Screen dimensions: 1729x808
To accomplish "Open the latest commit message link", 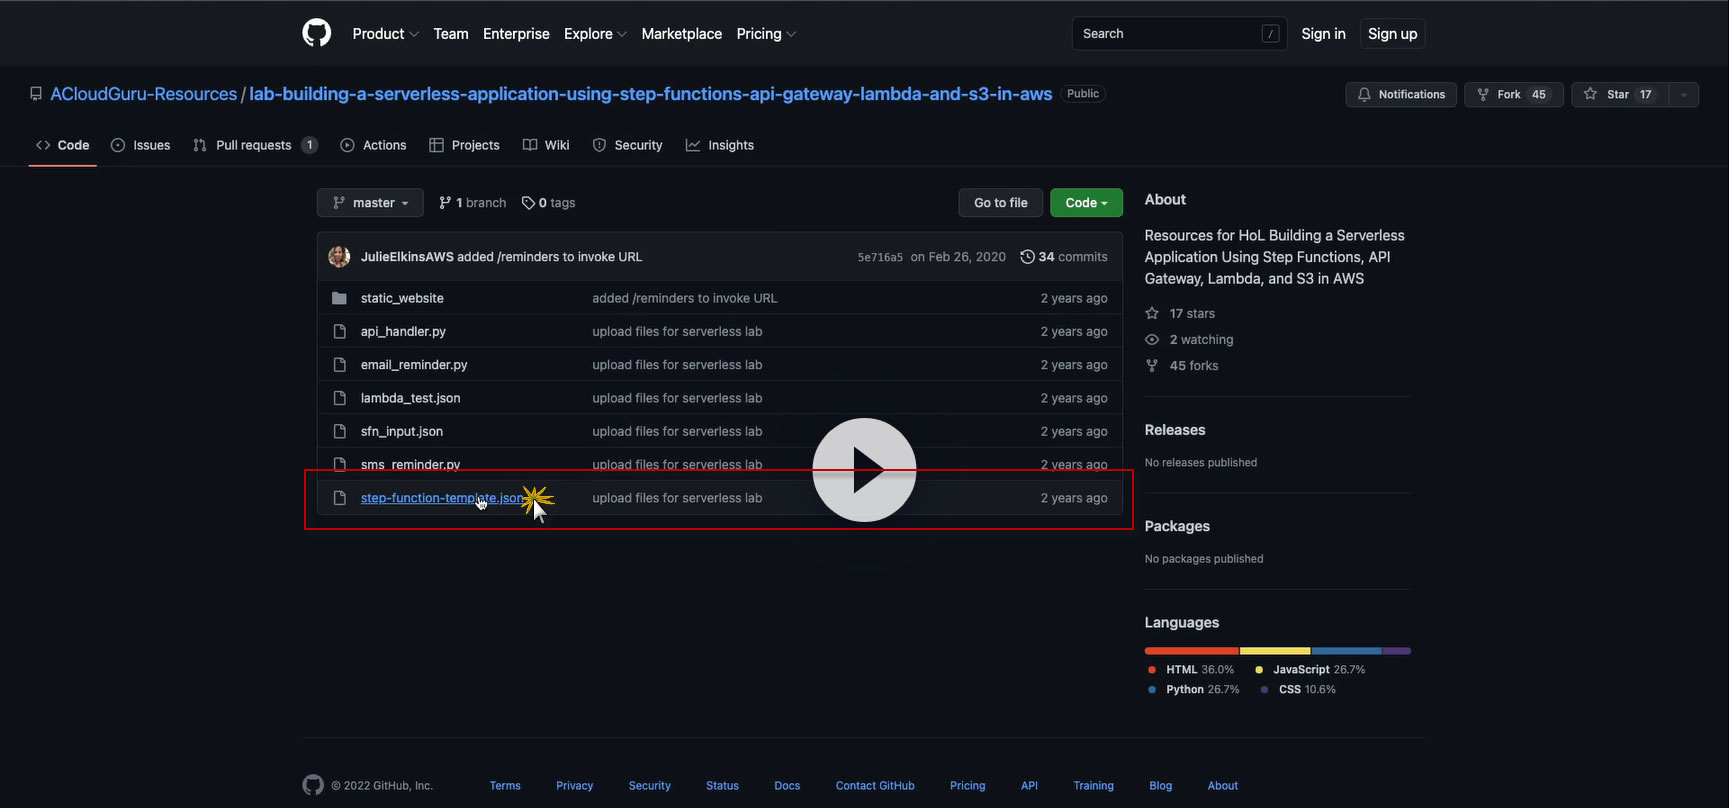I will 550,257.
